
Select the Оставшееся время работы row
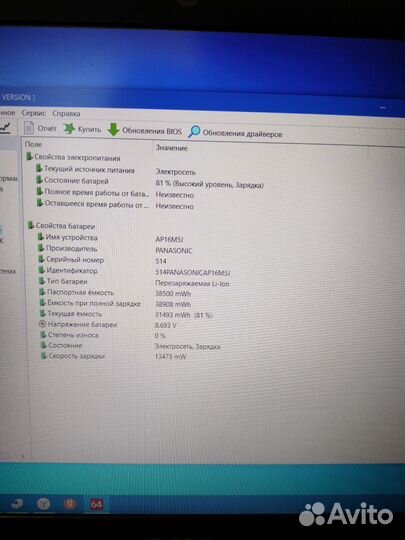93,204
